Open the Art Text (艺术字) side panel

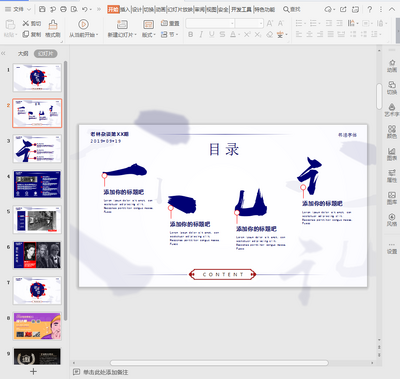(x=392, y=110)
